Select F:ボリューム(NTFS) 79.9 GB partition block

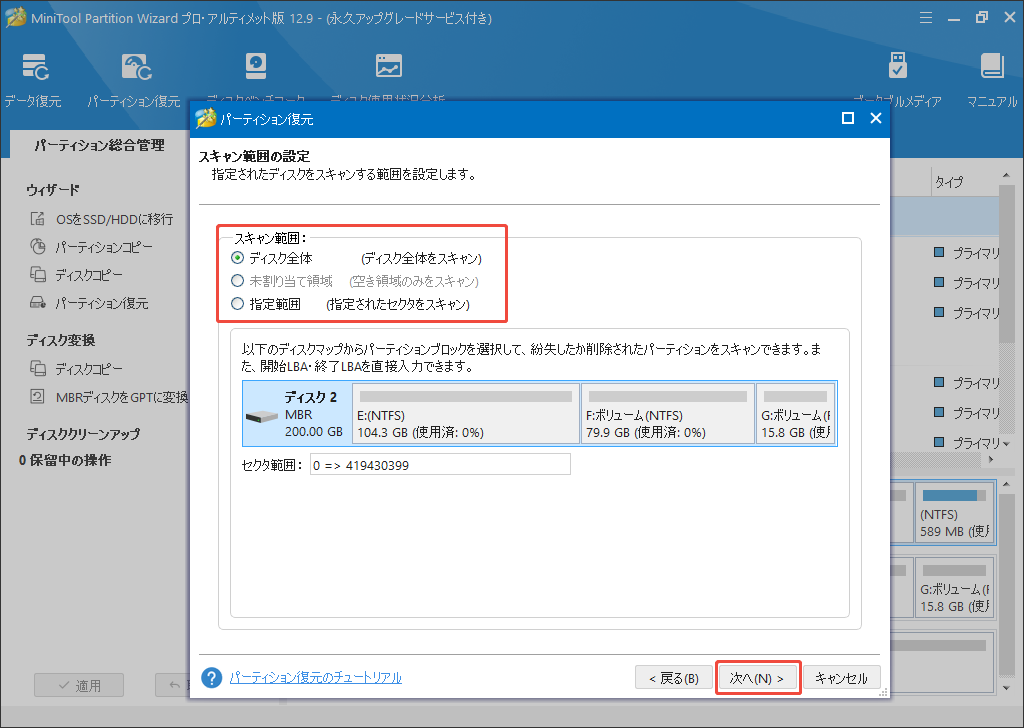[667, 413]
